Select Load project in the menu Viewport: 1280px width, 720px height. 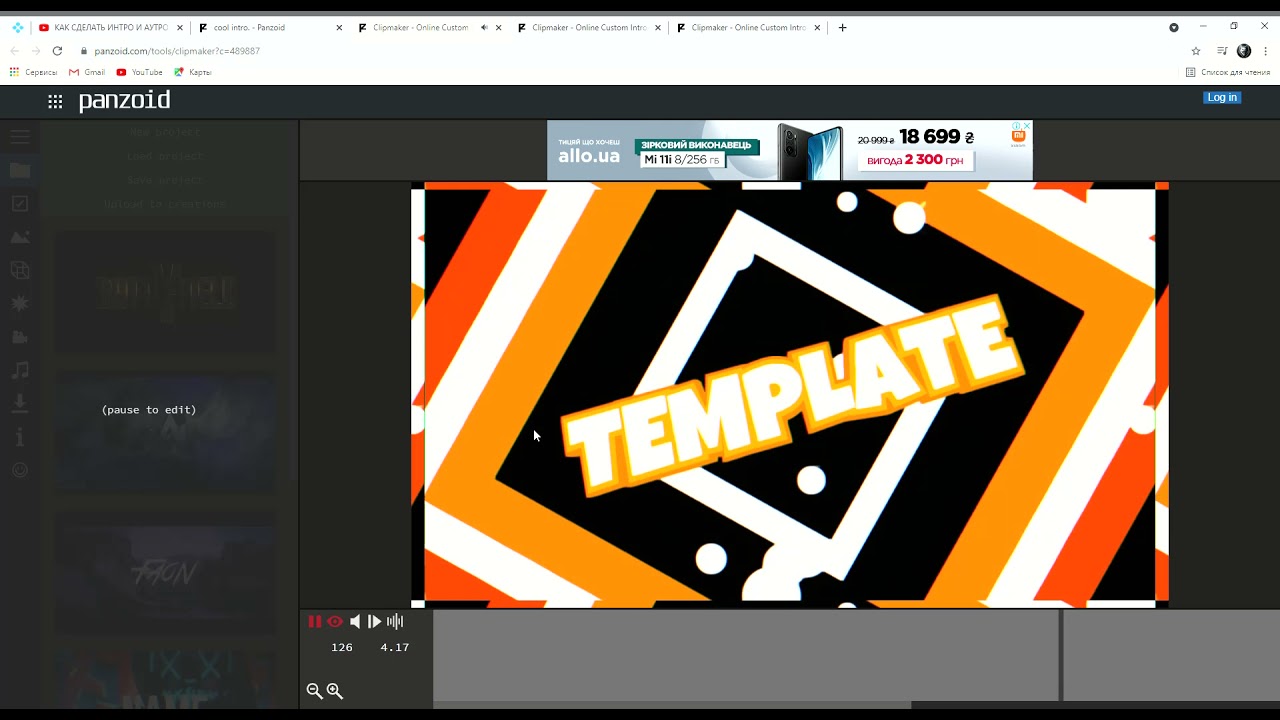pyautogui.click(x=165, y=156)
